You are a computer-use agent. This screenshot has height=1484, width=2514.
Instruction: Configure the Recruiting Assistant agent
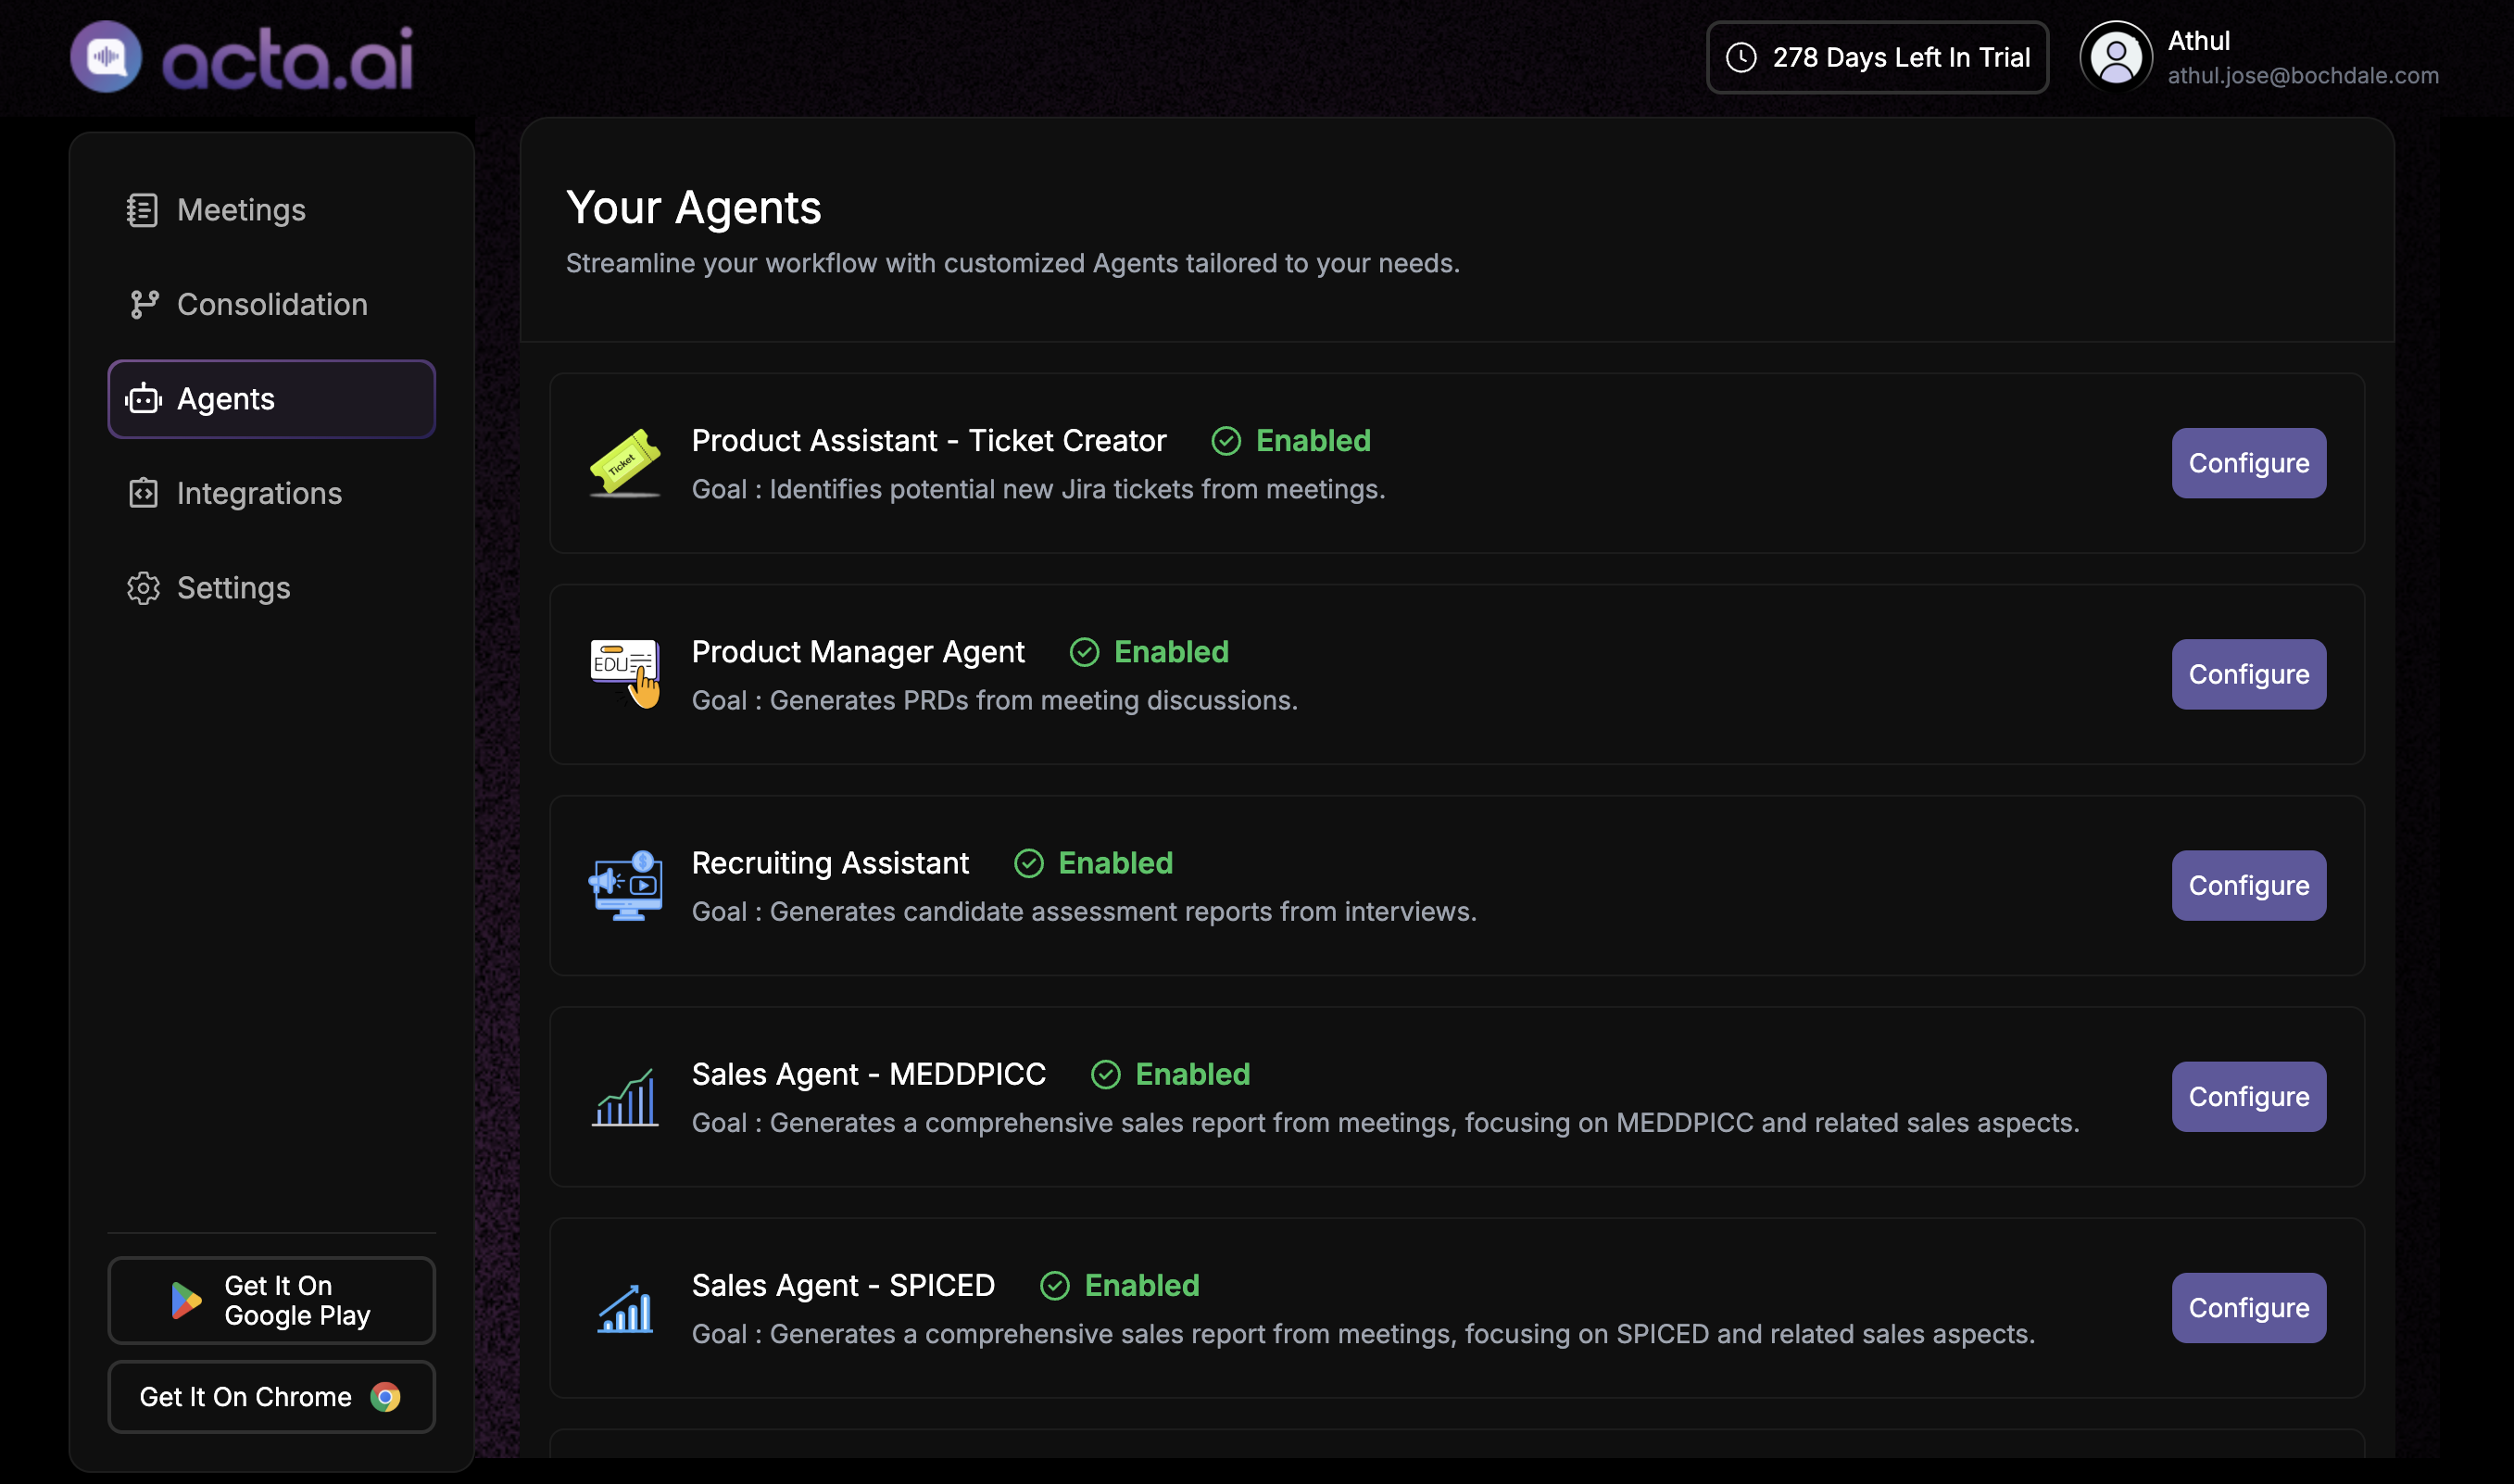pos(2248,885)
